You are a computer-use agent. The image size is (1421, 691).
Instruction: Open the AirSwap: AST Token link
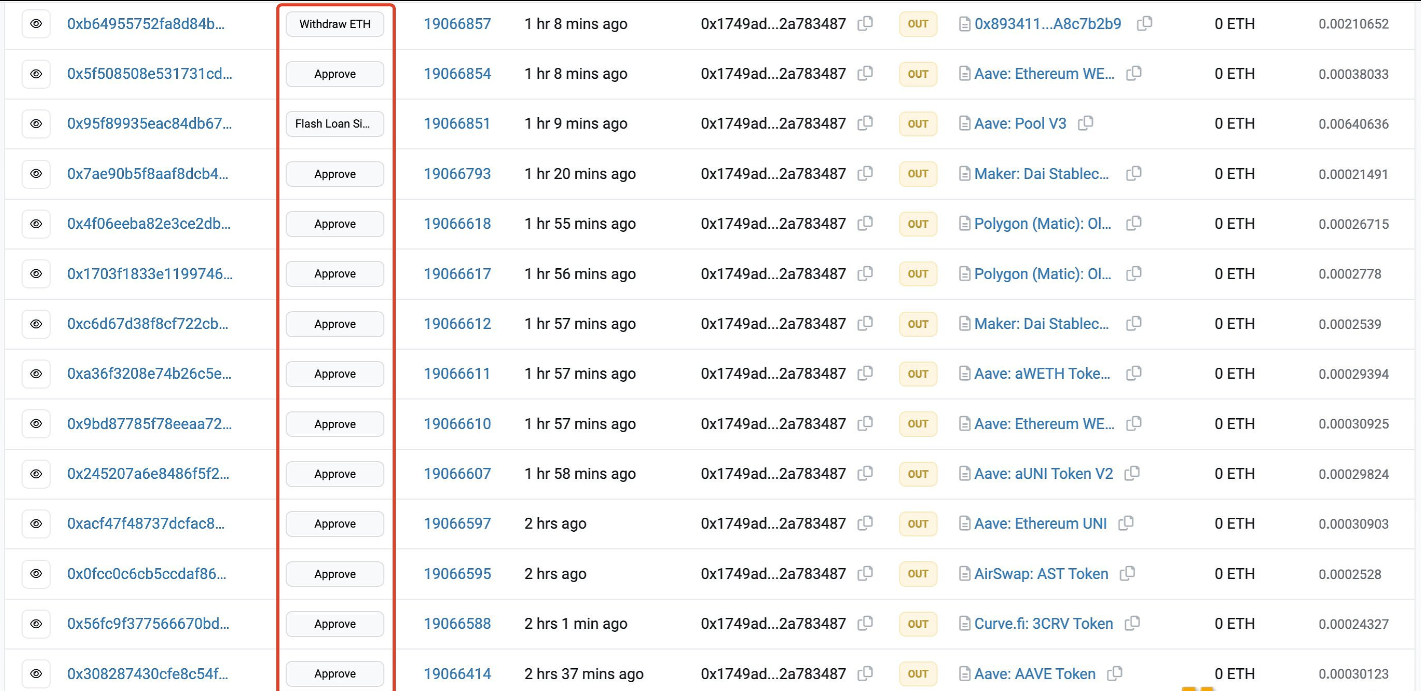click(x=1041, y=574)
